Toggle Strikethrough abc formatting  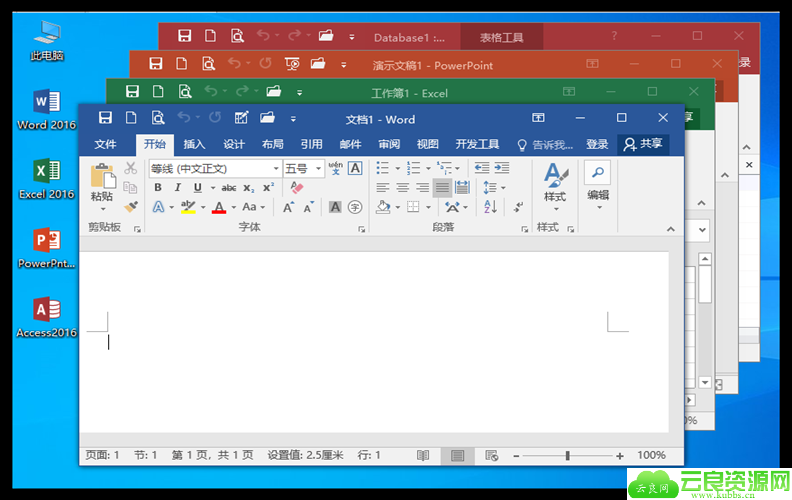pos(229,188)
